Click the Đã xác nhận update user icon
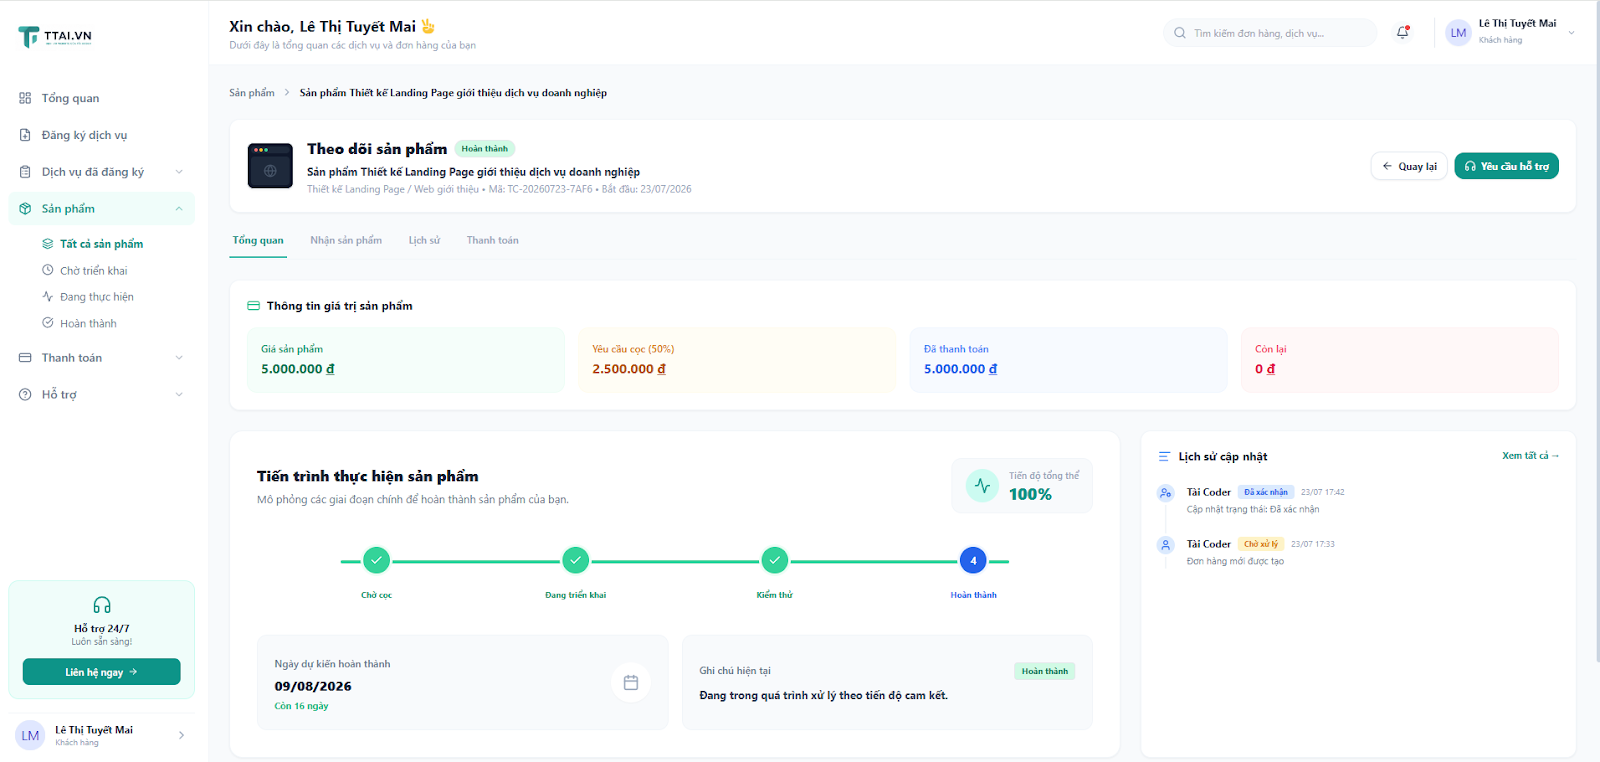 tap(1165, 493)
